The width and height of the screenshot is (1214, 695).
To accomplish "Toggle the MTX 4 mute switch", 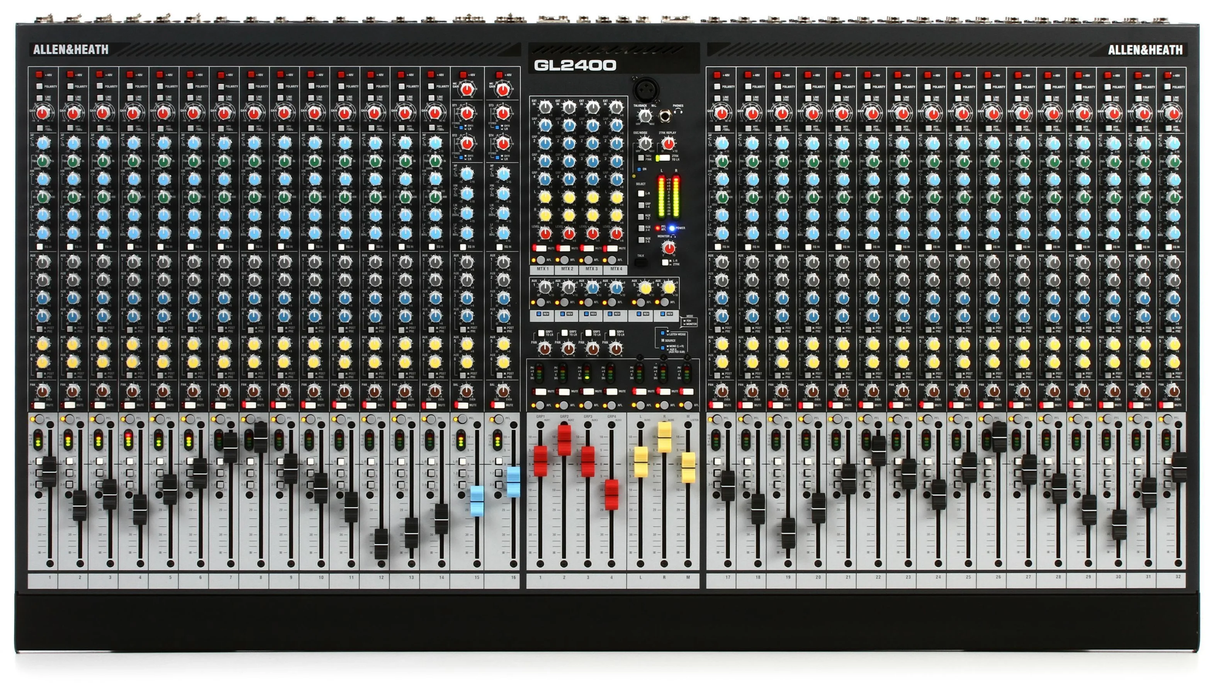I will click(611, 247).
